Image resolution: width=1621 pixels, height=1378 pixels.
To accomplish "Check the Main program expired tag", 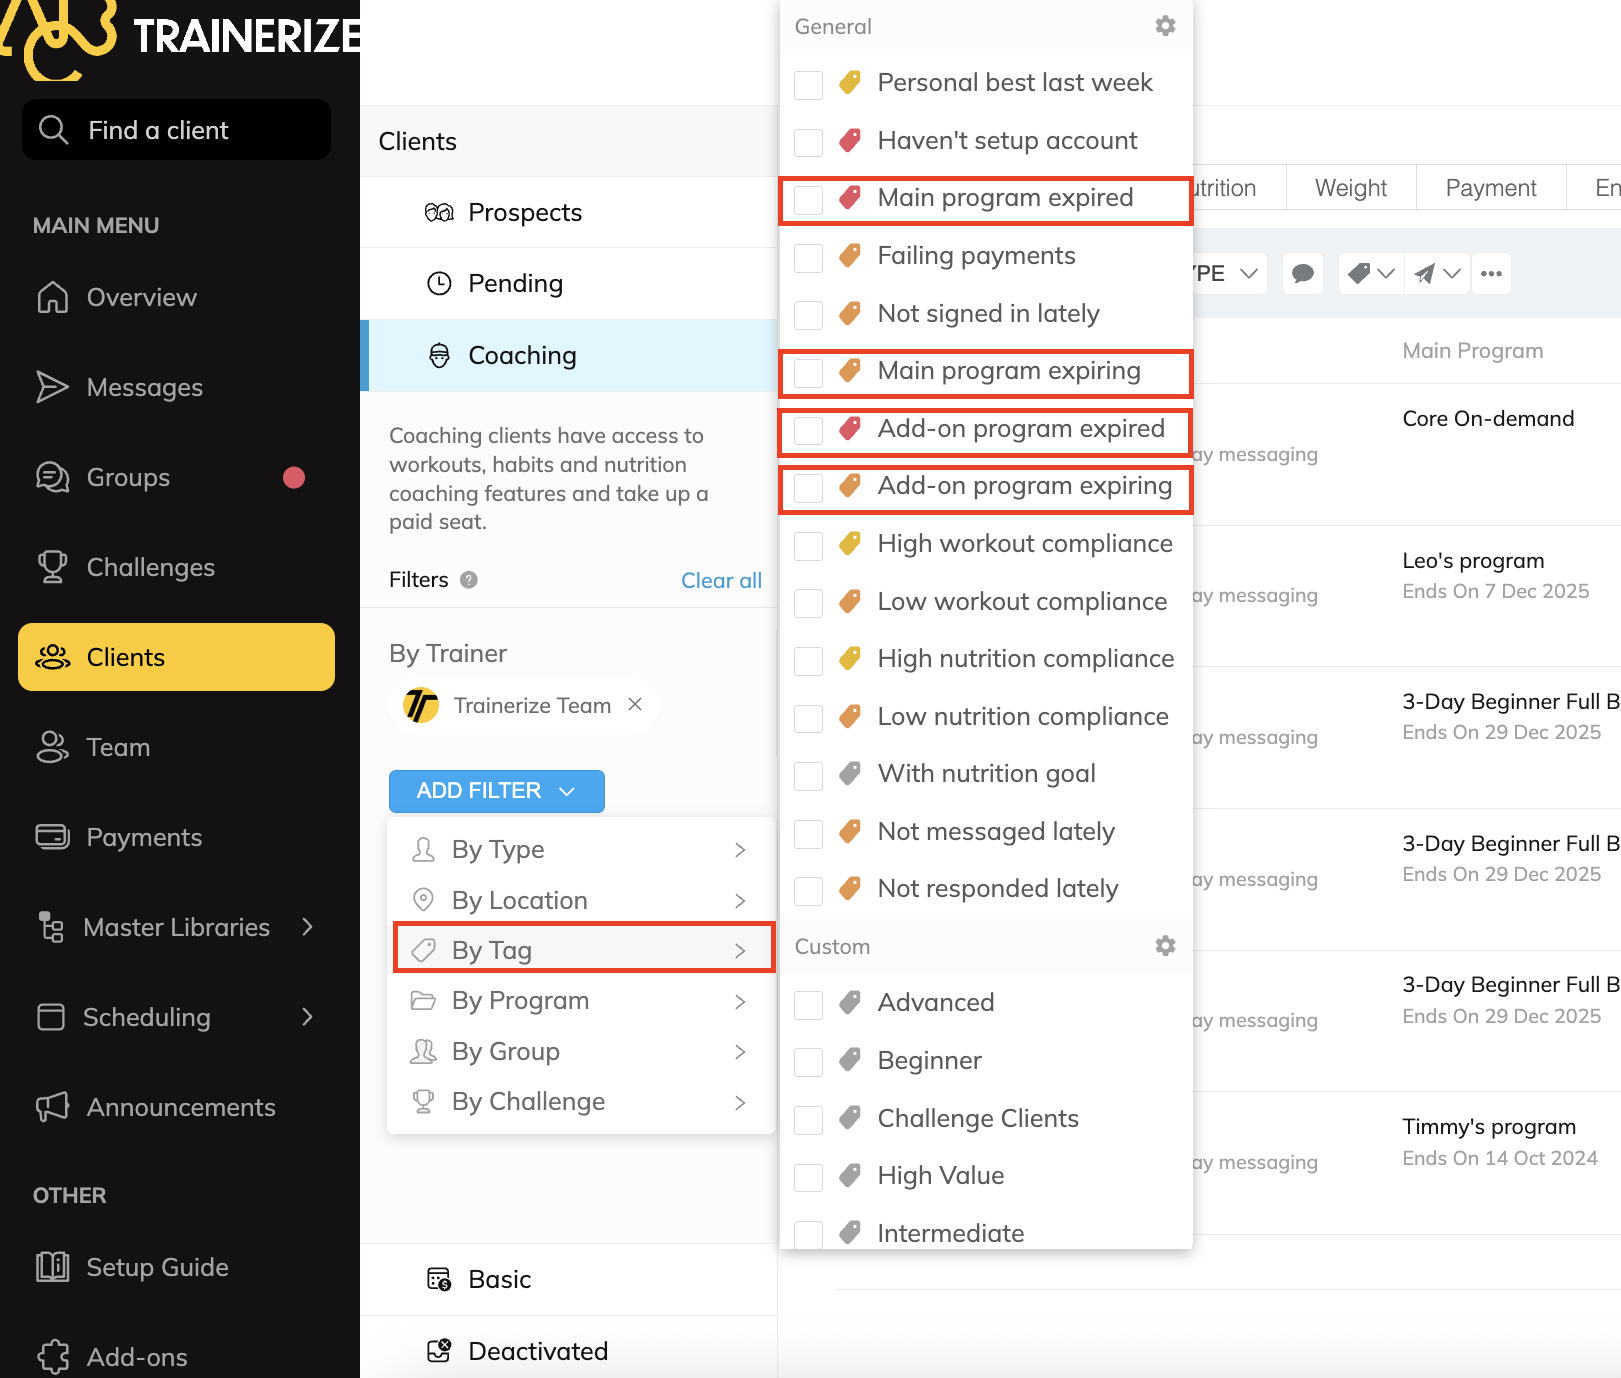I will [x=808, y=199].
